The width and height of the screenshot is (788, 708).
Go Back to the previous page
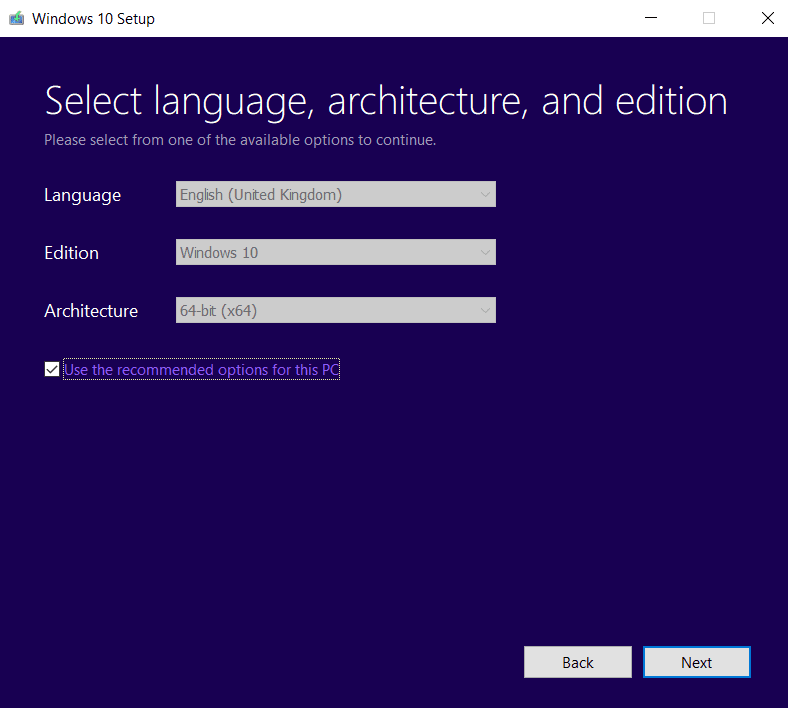pos(578,662)
